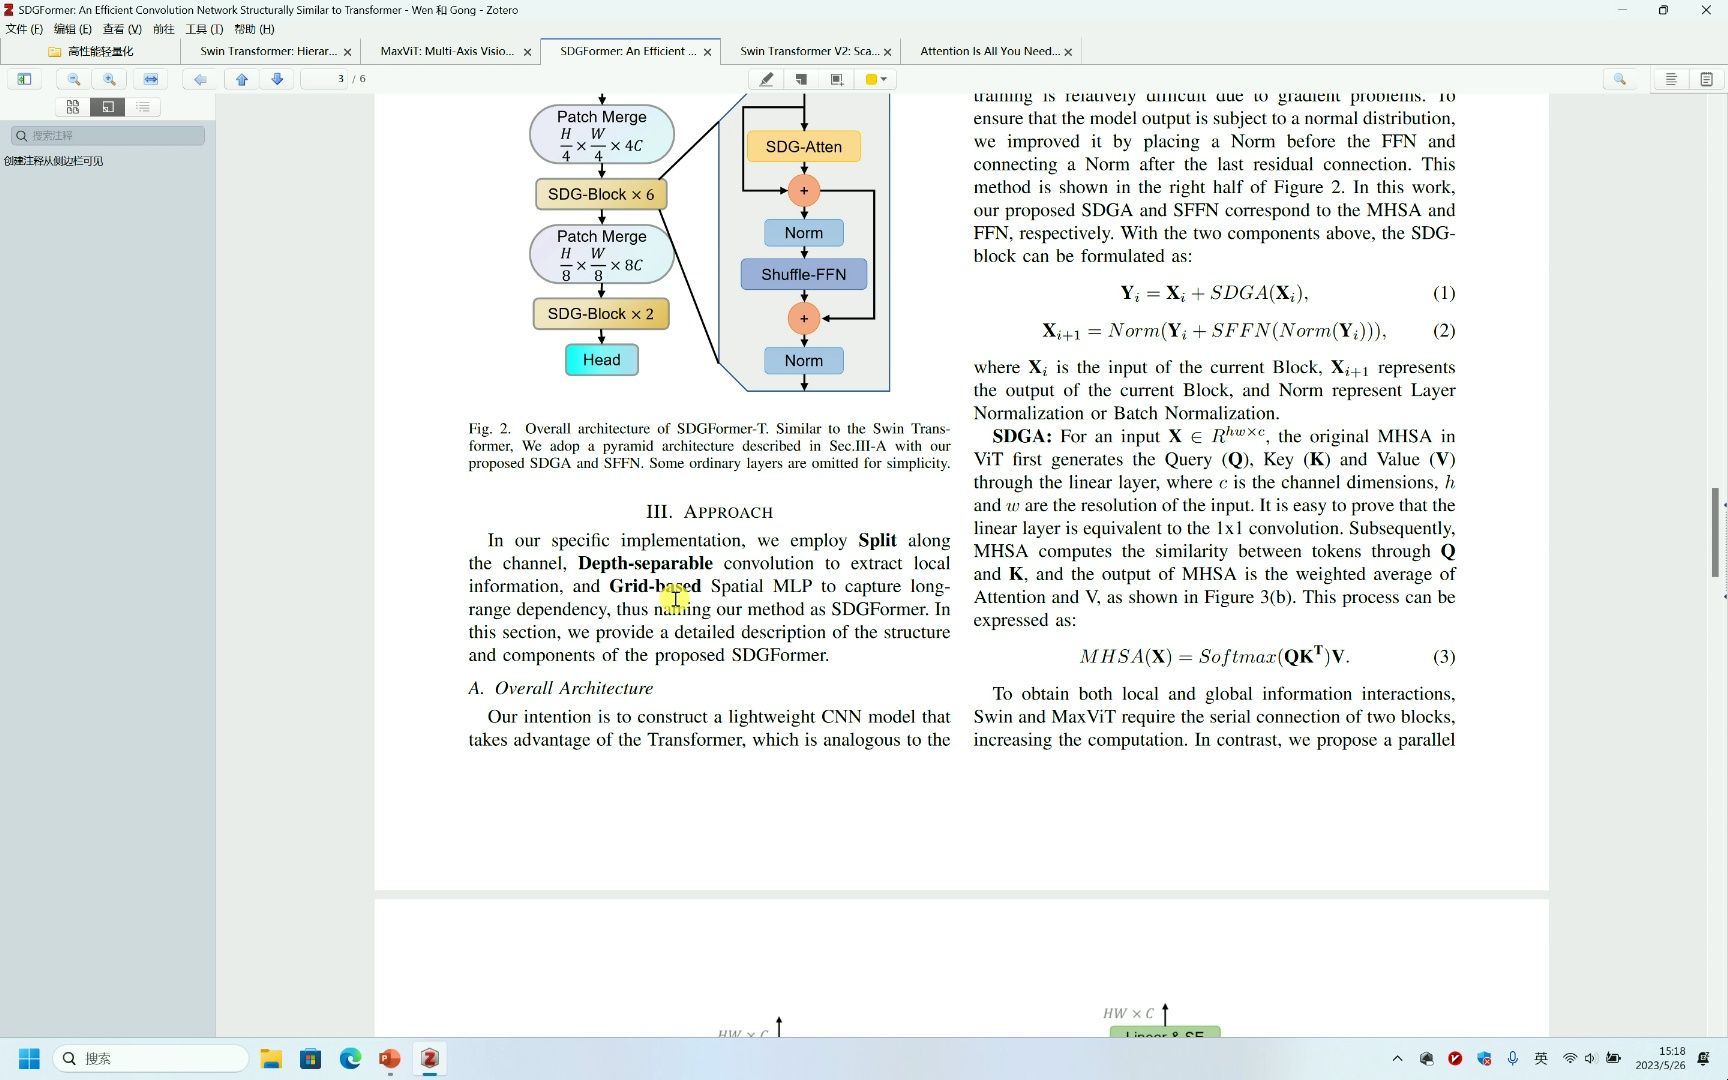Switch the 英 input method indicator
1728x1080 pixels.
coord(1541,1058)
